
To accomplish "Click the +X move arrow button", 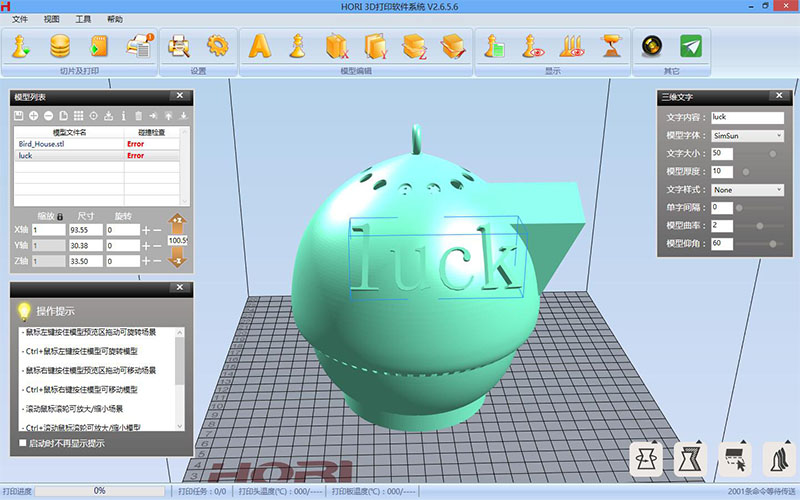I will click(x=177, y=223).
